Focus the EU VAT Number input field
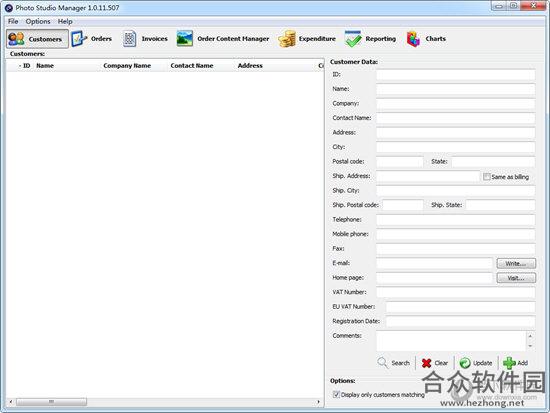 tap(461, 307)
